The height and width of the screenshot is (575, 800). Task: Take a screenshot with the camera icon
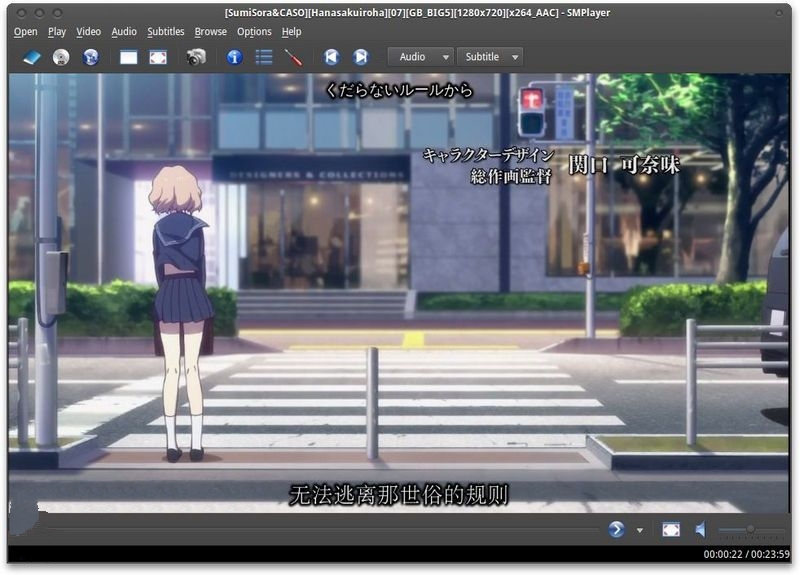click(196, 57)
